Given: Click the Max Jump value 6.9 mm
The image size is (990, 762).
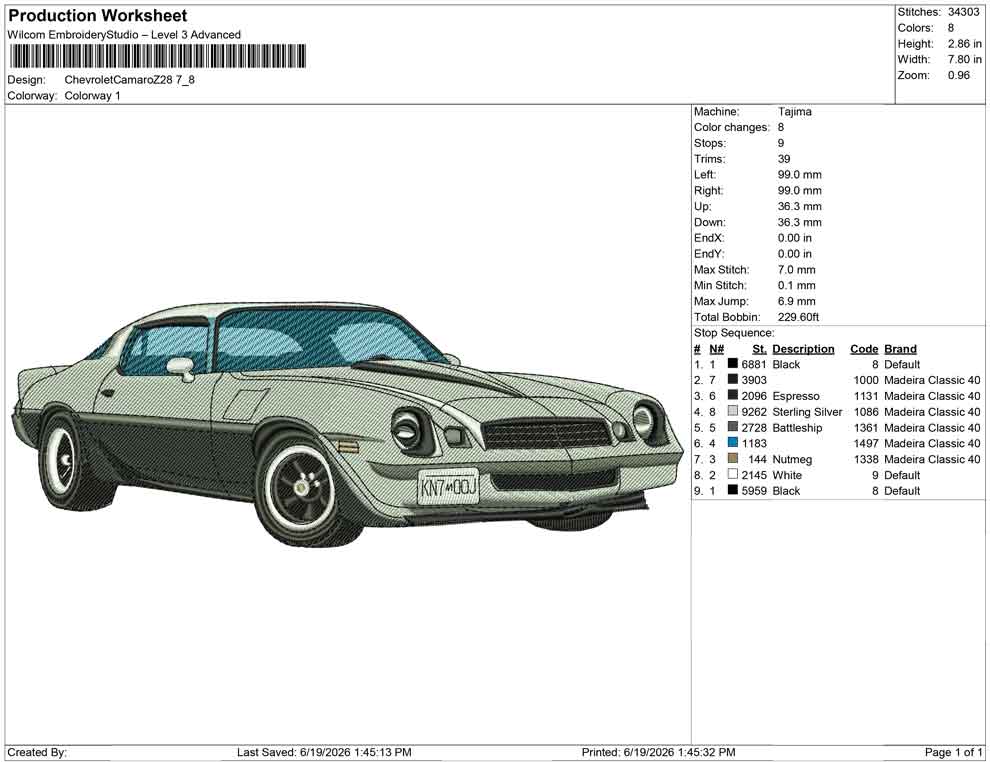Looking at the screenshot, I should [796, 301].
